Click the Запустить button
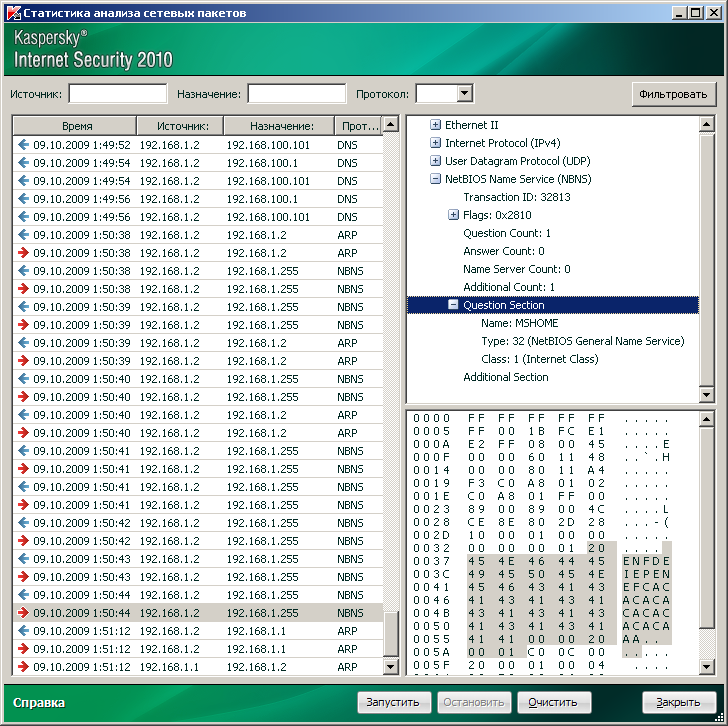 click(x=394, y=702)
